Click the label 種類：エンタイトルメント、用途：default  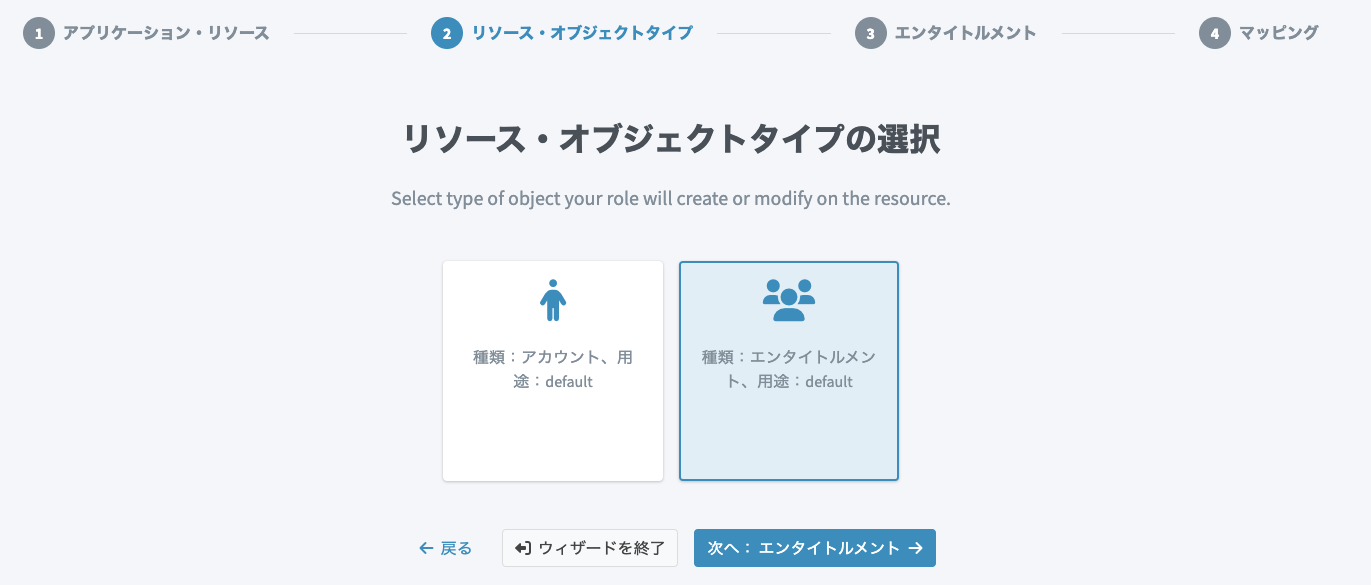click(789, 369)
